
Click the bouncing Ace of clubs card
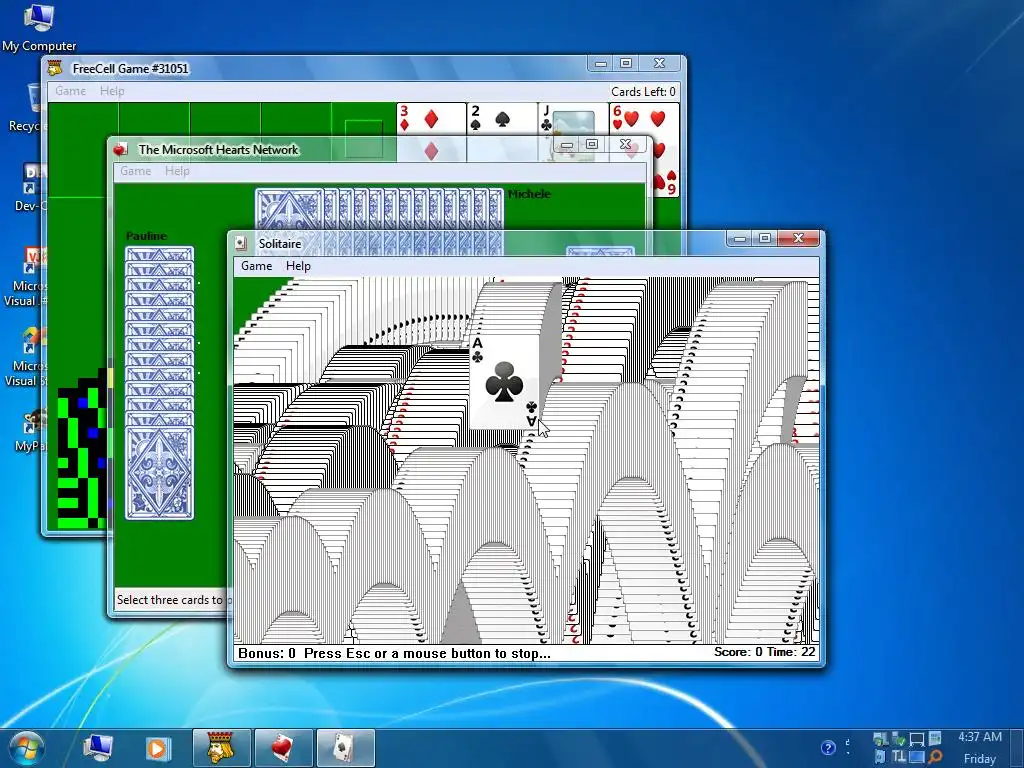[504, 382]
